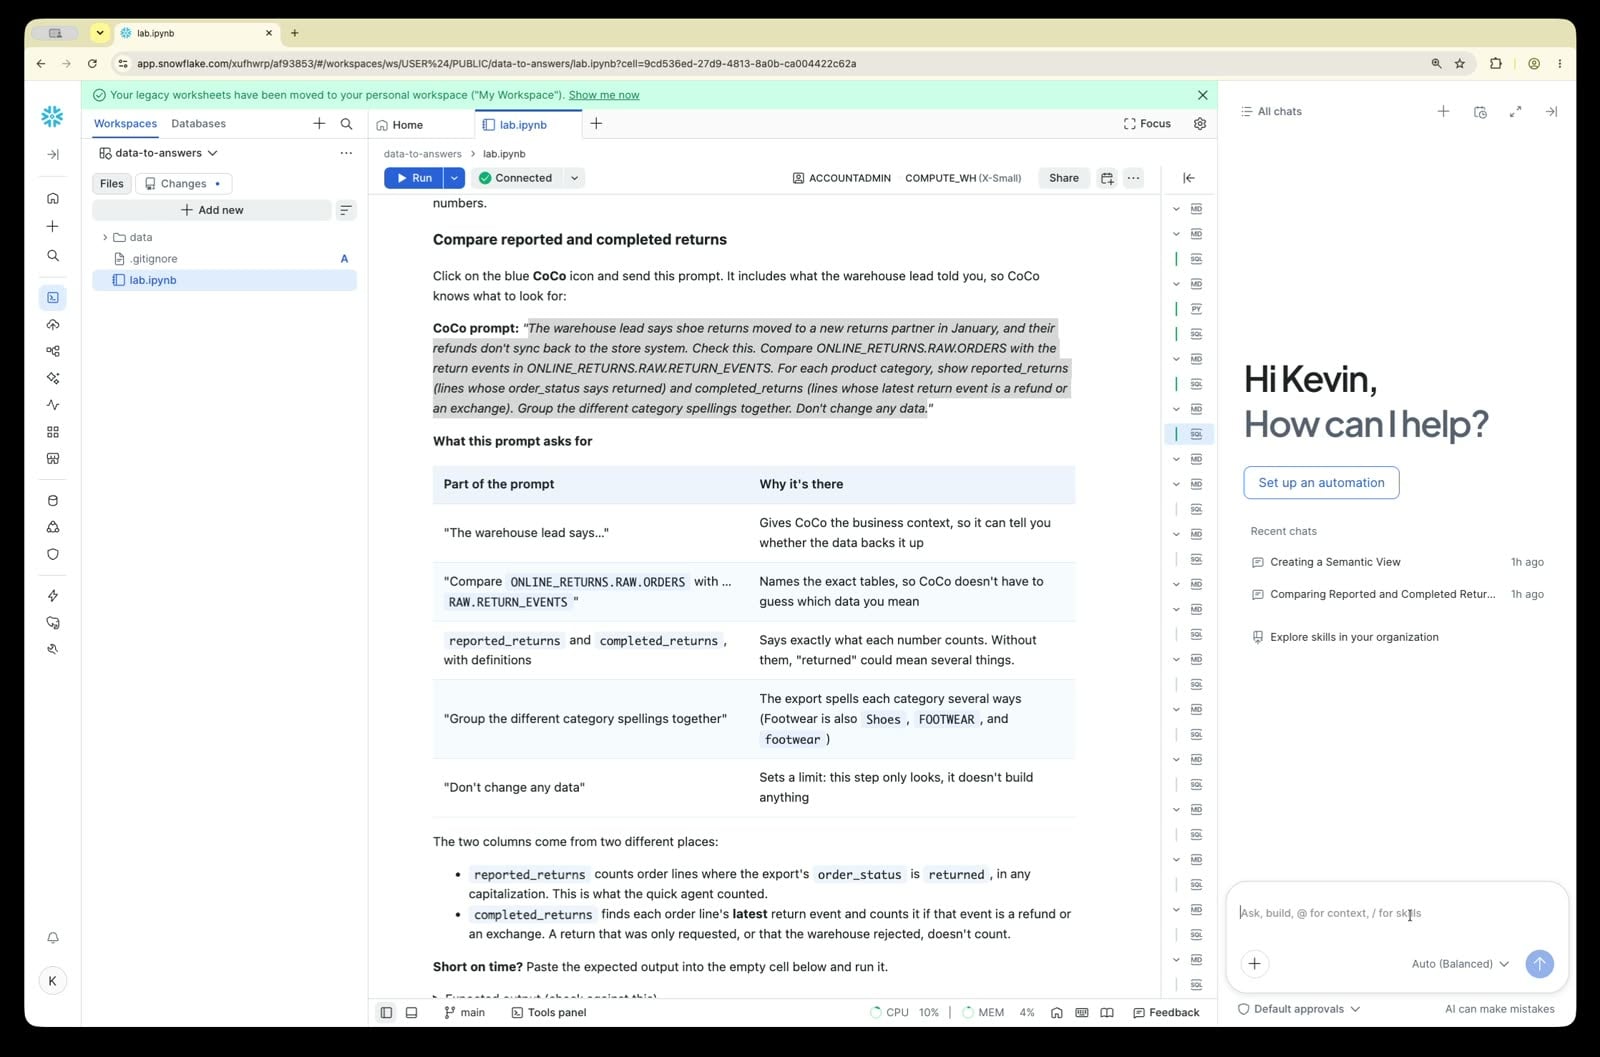Open the AI & ML sparkle sidebar icon
This screenshot has width=1600, height=1057.
tap(53, 378)
